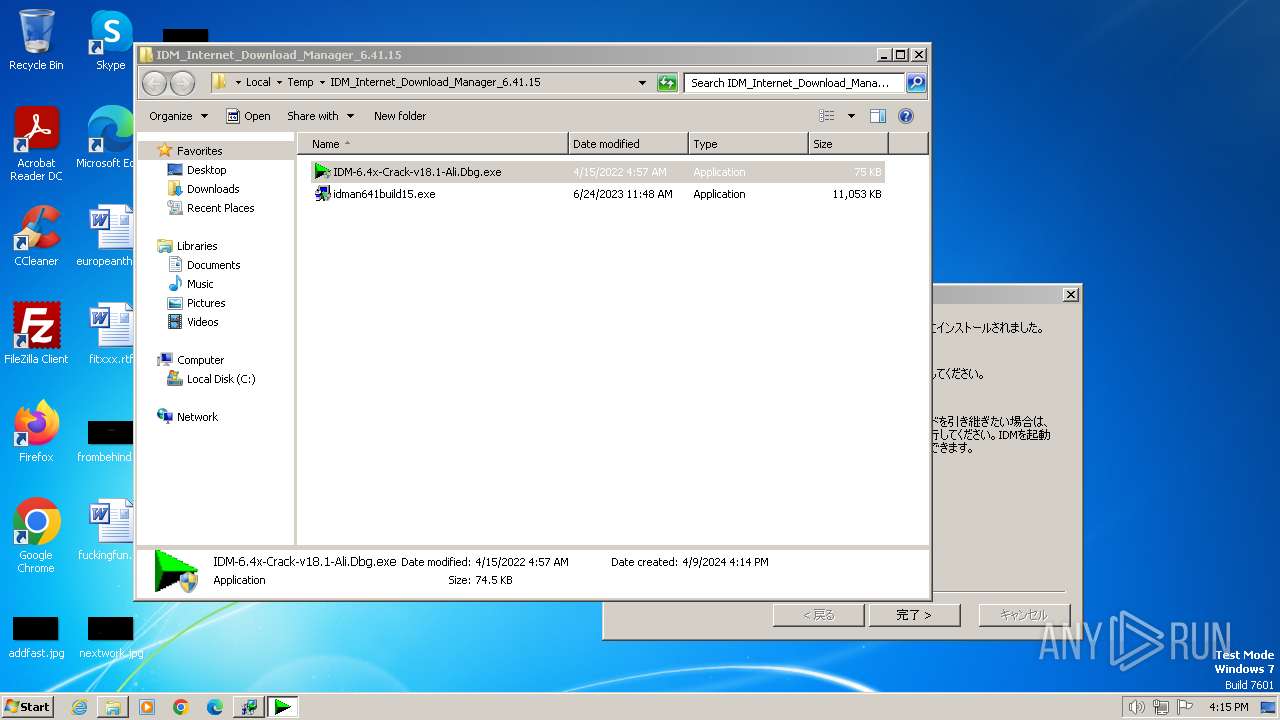This screenshot has width=1280, height=720.
Task: Select Favorites in navigation pane
Action: tap(199, 151)
